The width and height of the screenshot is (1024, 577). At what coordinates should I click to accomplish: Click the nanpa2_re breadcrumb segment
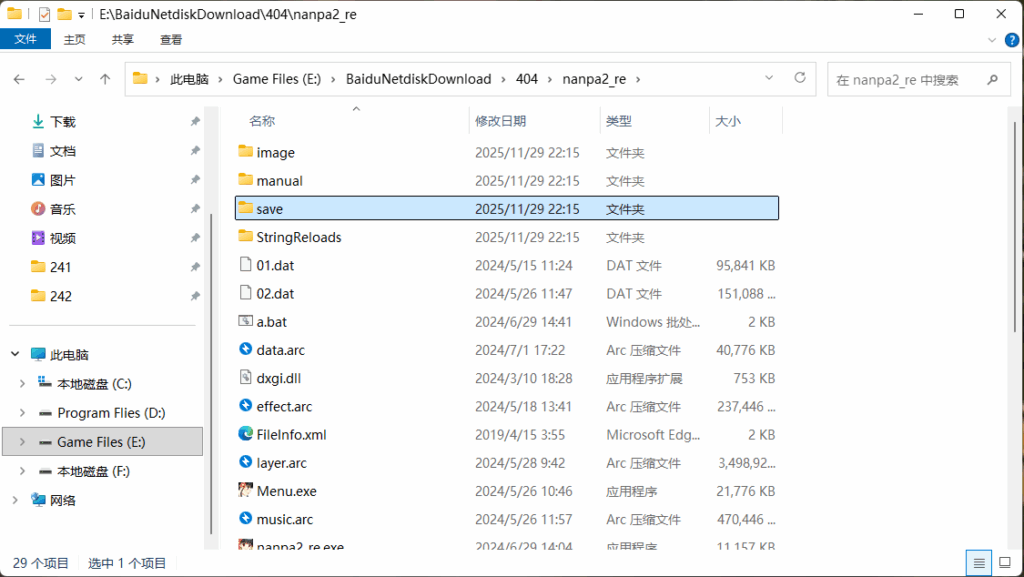point(594,79)
